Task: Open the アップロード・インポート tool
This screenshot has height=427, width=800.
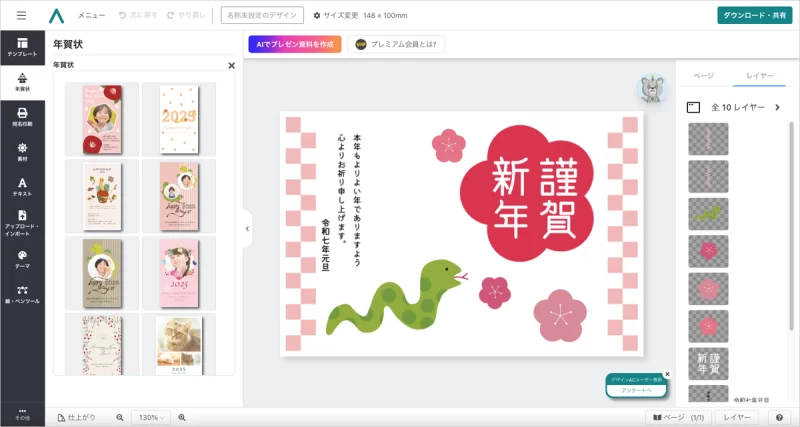Action: 22,221
